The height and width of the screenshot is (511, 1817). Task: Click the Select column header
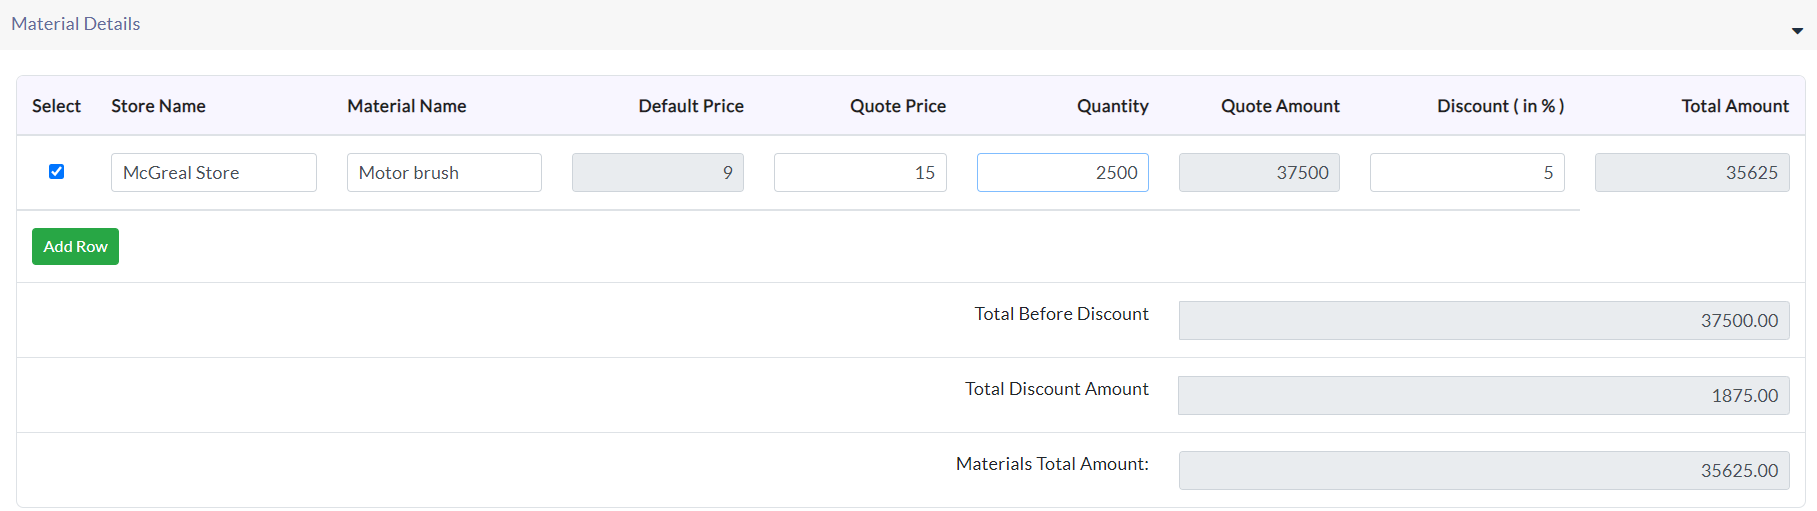56,106
